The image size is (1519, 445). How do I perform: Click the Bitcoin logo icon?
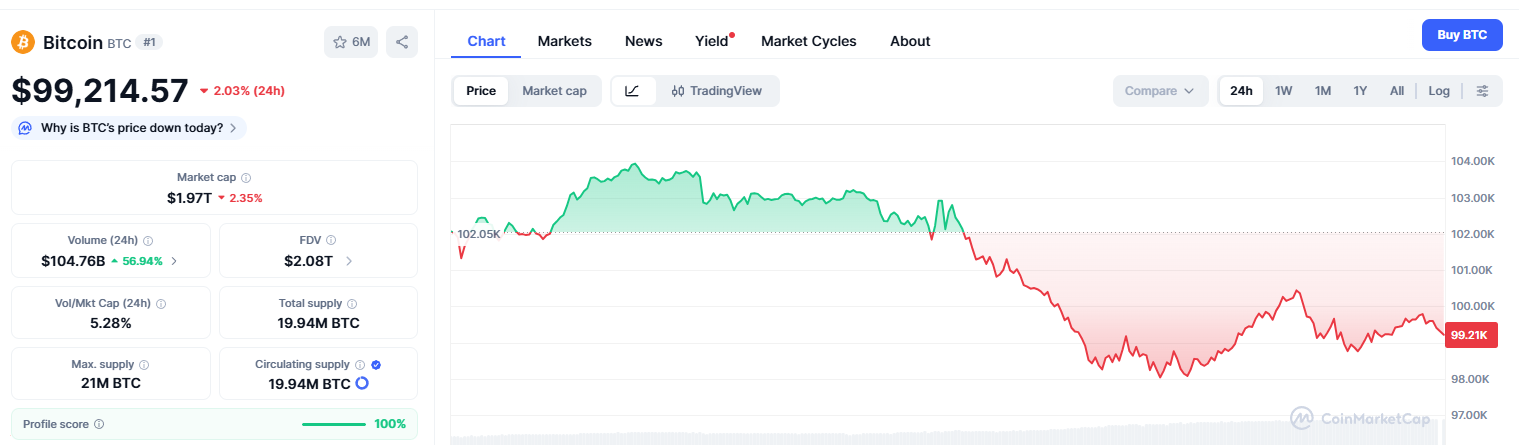pyautogui.click(x=23, y=42)
